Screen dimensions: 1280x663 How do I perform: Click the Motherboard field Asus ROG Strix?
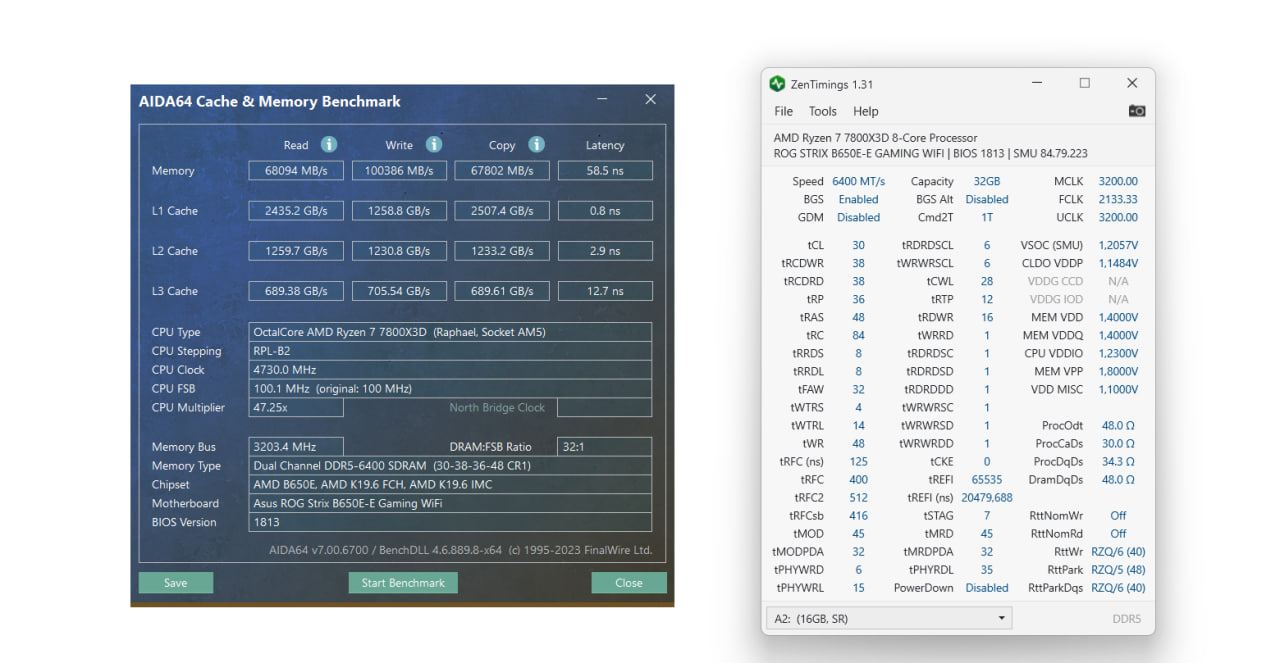(x=450, y=504)
